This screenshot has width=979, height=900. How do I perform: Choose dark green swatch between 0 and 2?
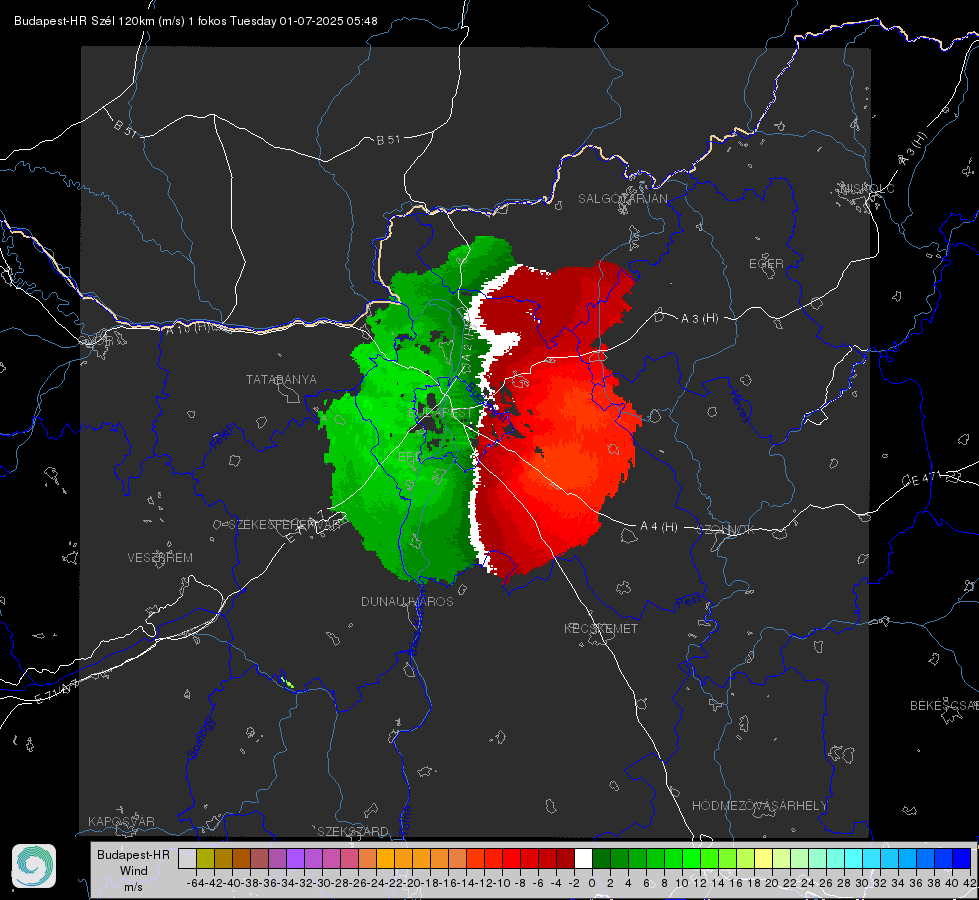[601, 858]
